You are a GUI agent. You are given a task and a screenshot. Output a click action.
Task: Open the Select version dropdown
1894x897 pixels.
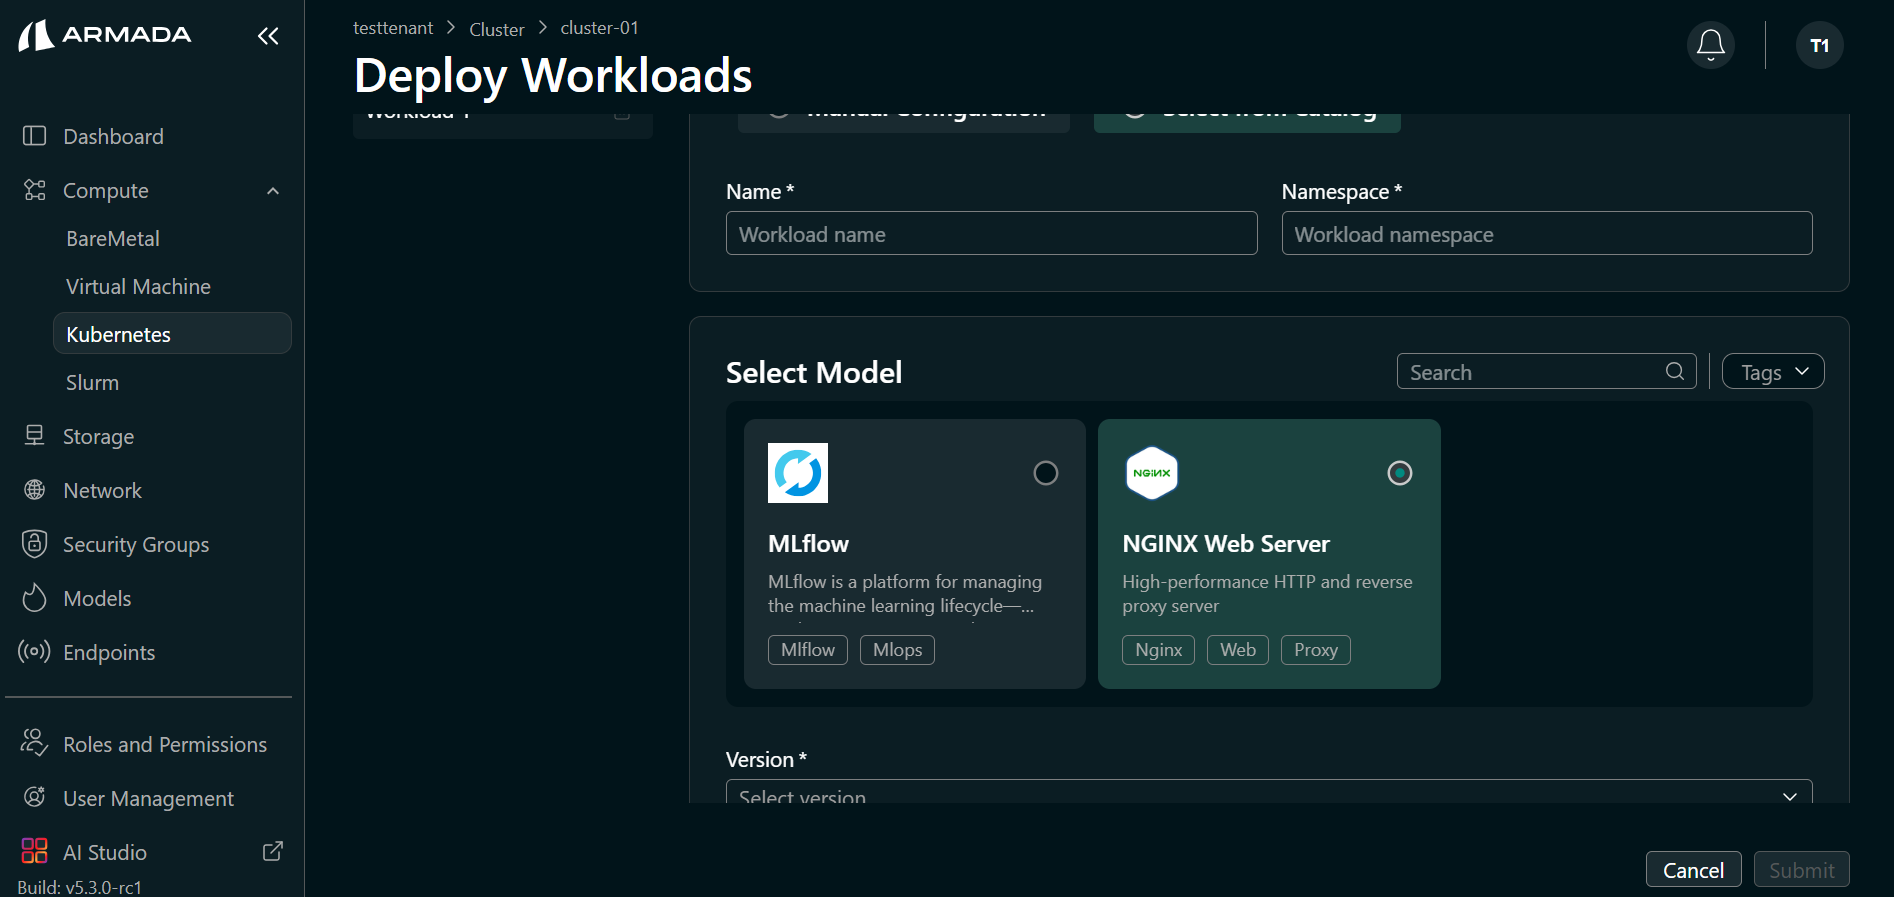[1269, 791]
